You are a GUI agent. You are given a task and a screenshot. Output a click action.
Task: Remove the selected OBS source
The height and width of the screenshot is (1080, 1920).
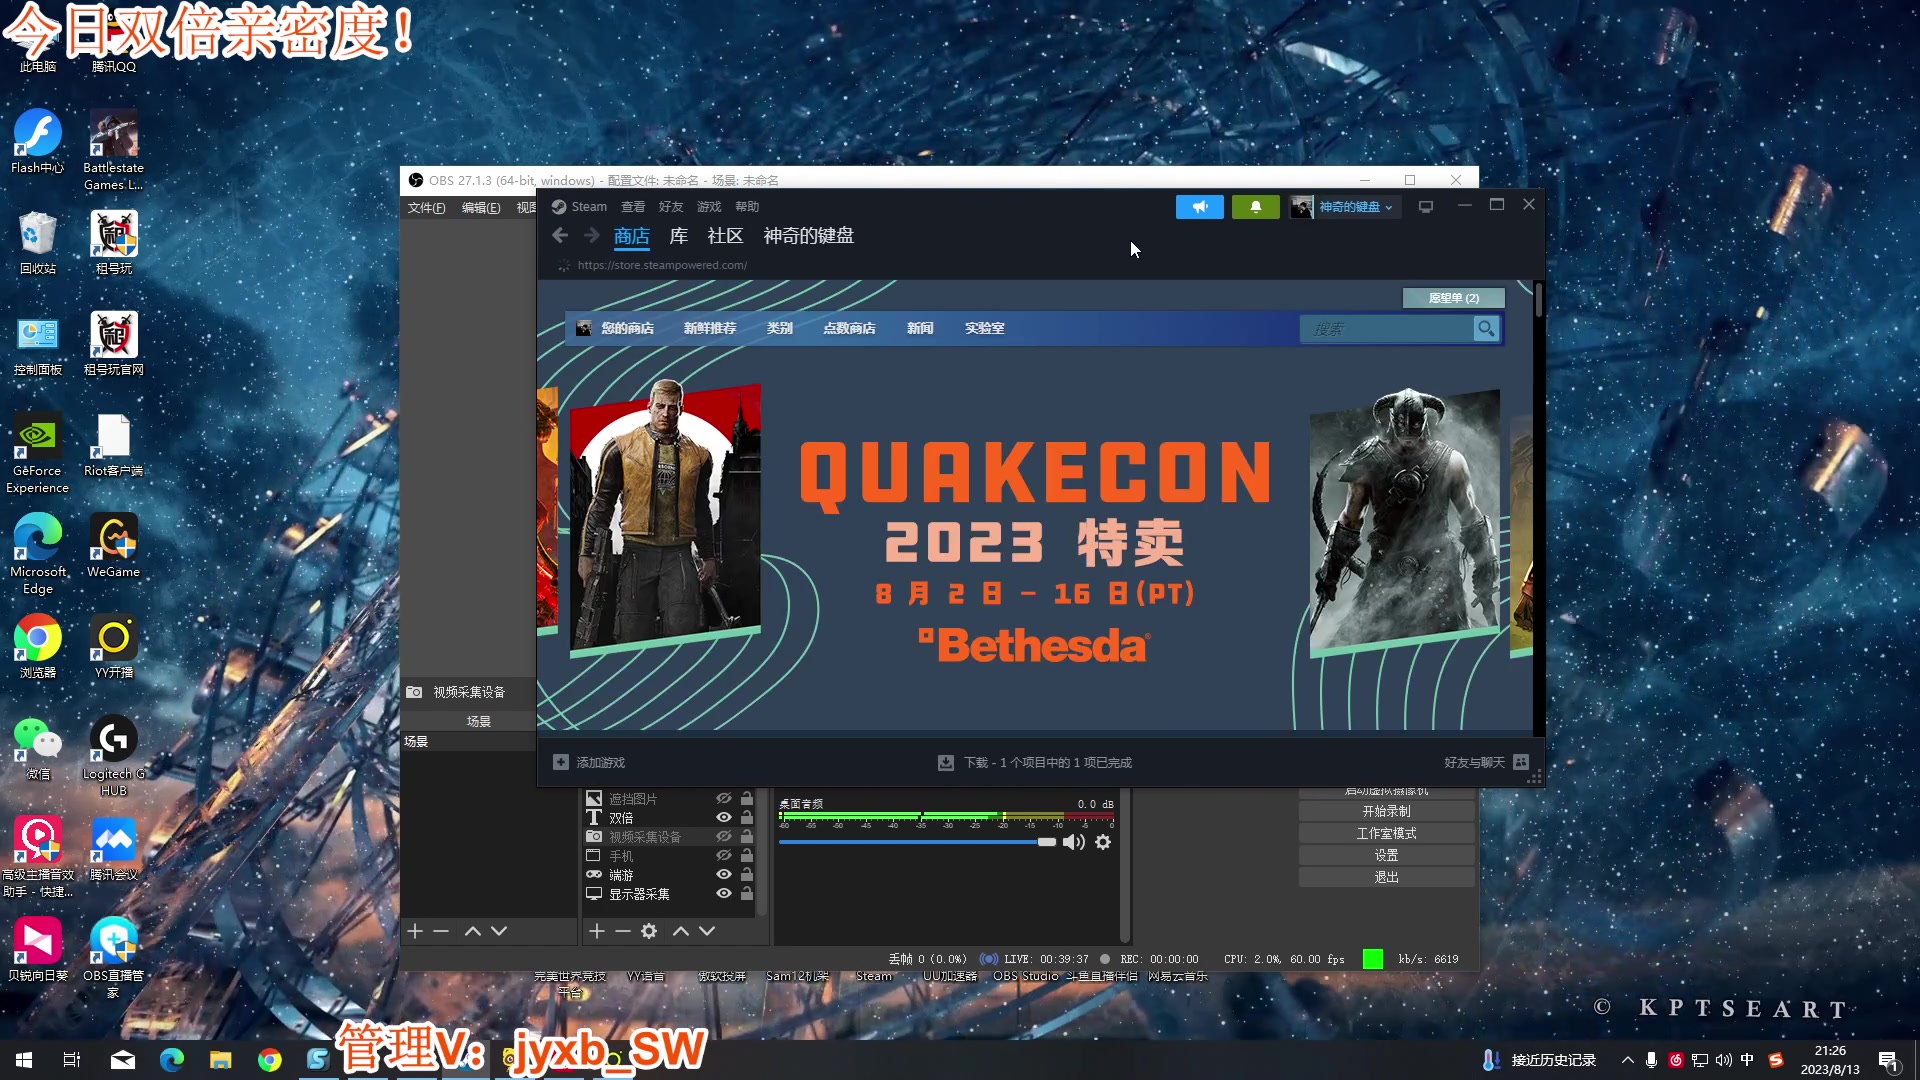pyautogui.click(x=622, y=931)
